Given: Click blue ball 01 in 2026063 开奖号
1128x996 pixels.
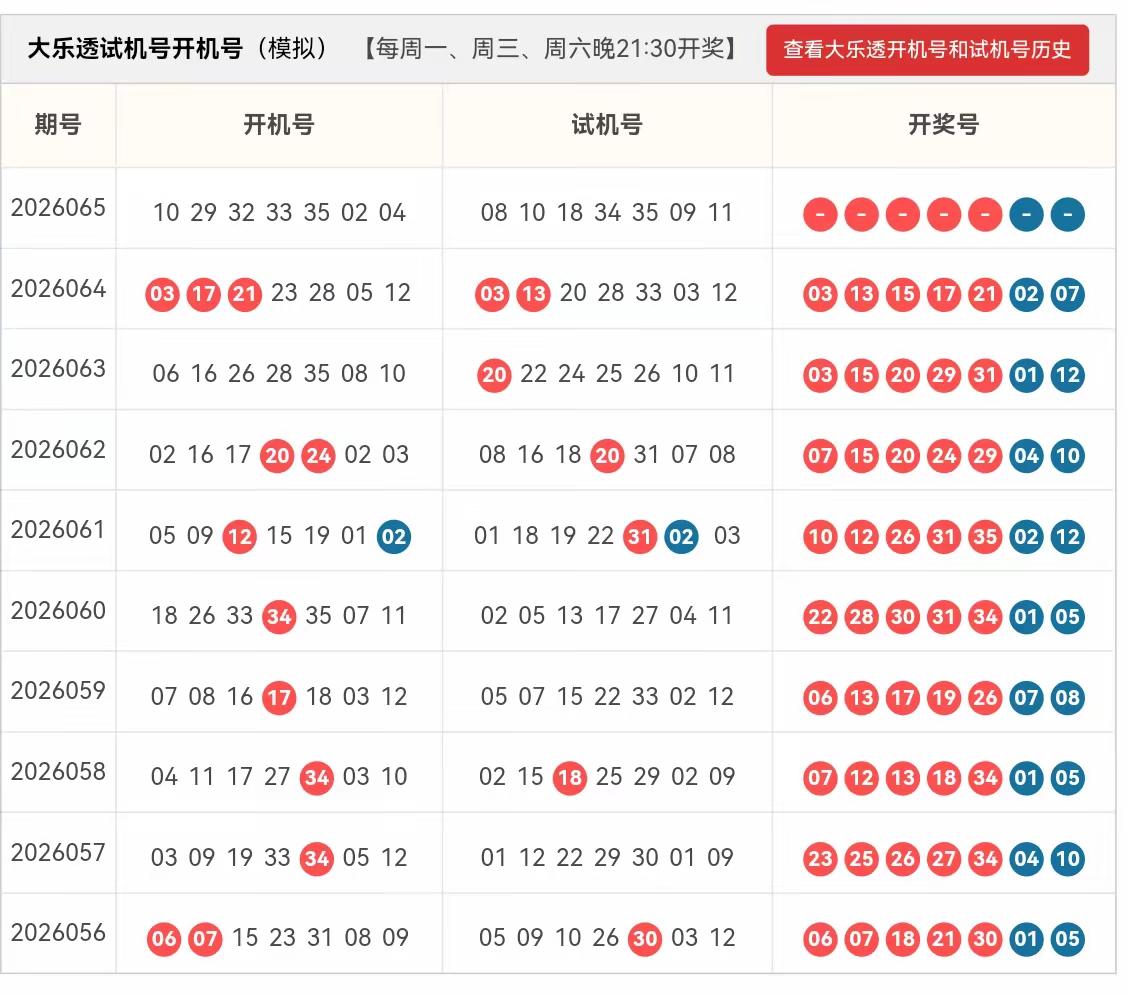Looking at the screenshot, I should (1027, 375).
